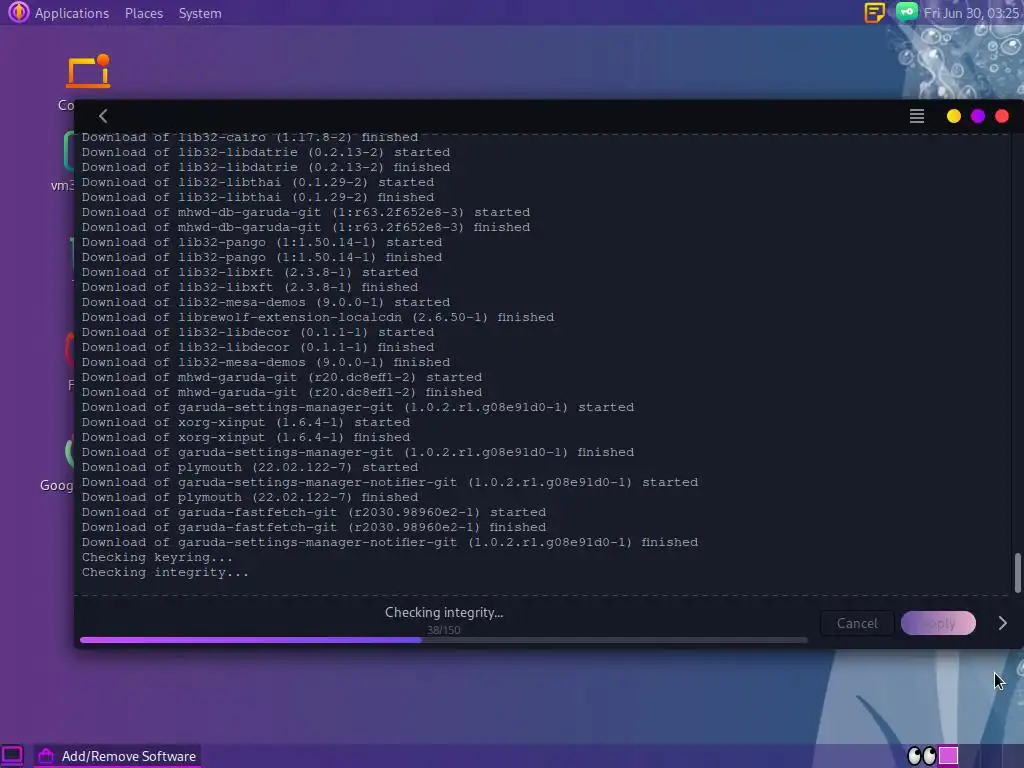Click the plymouth (22.02.122-7) started line

point(250,467)
